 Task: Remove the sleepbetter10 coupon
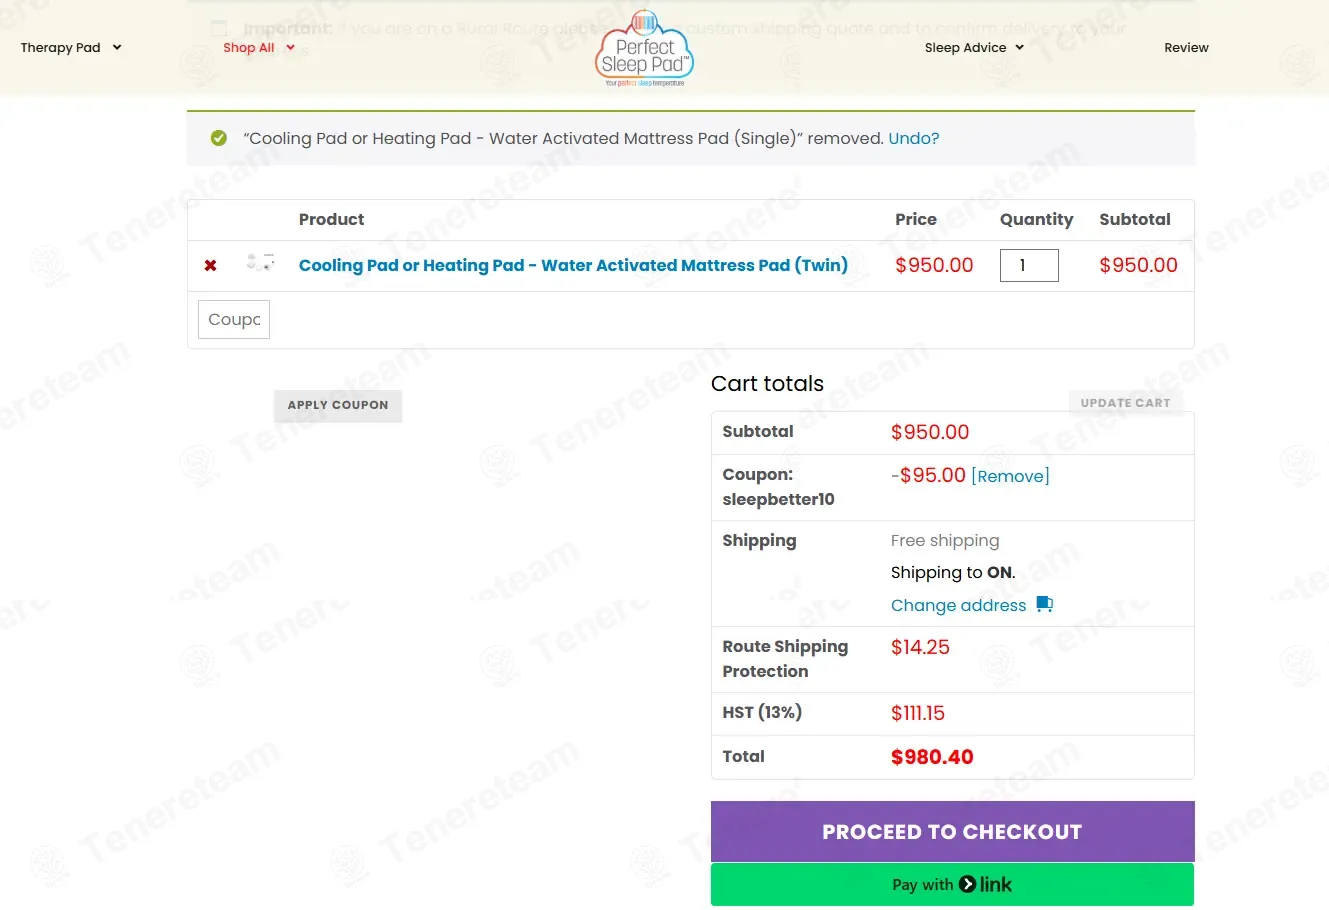1010,476
